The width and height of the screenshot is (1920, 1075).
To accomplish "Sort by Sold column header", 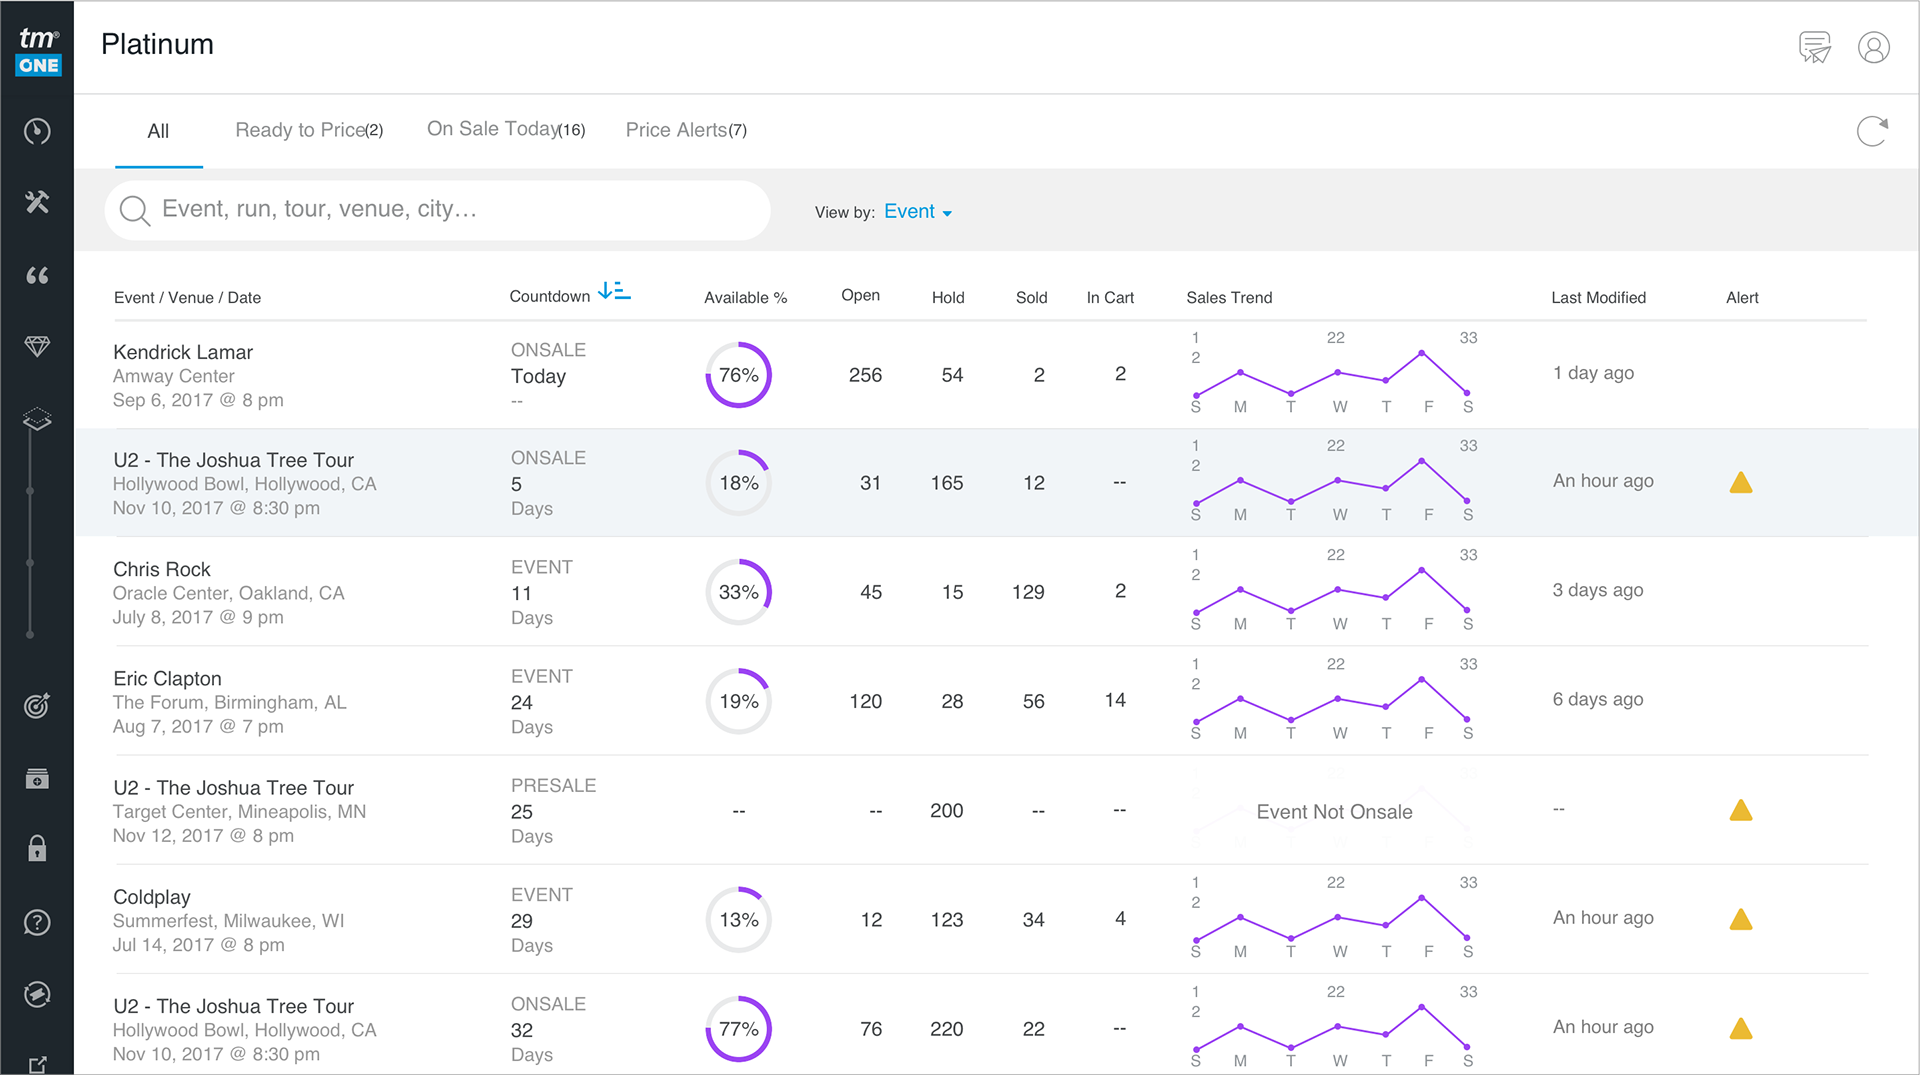I will (x=1031, y=298).
